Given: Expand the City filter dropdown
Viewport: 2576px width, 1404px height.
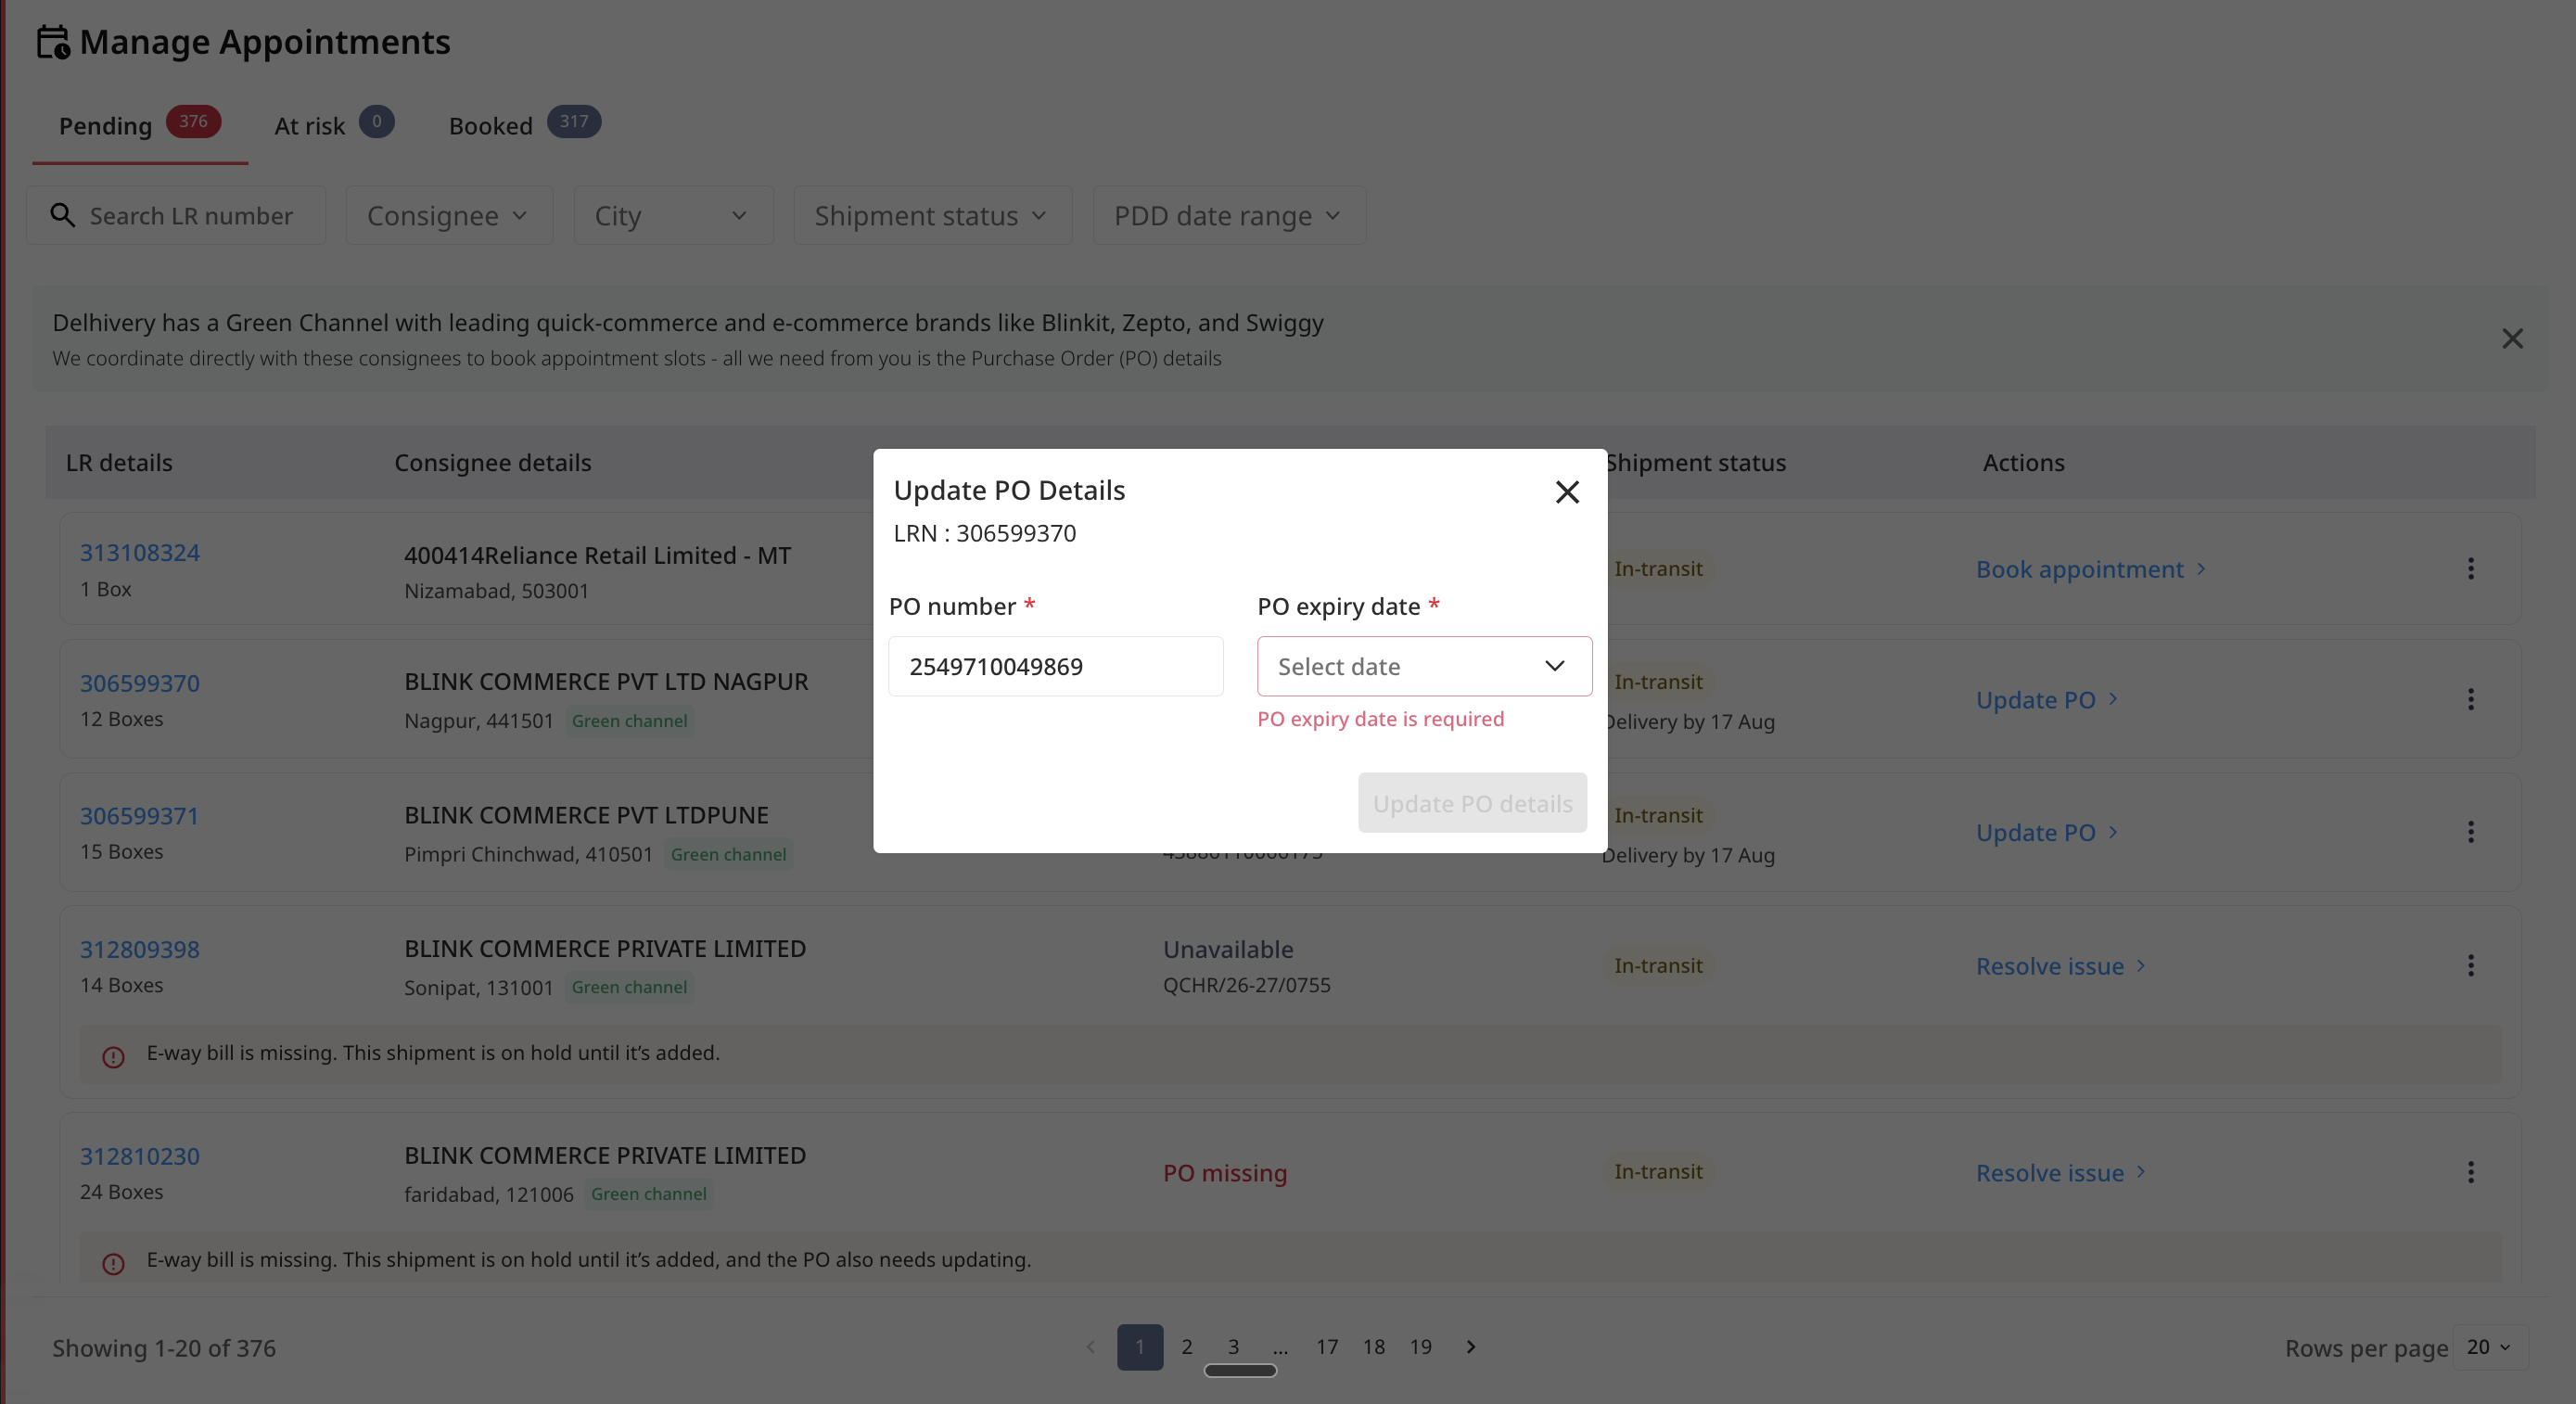Looking at the screenshot, I should tap(673, 215).
